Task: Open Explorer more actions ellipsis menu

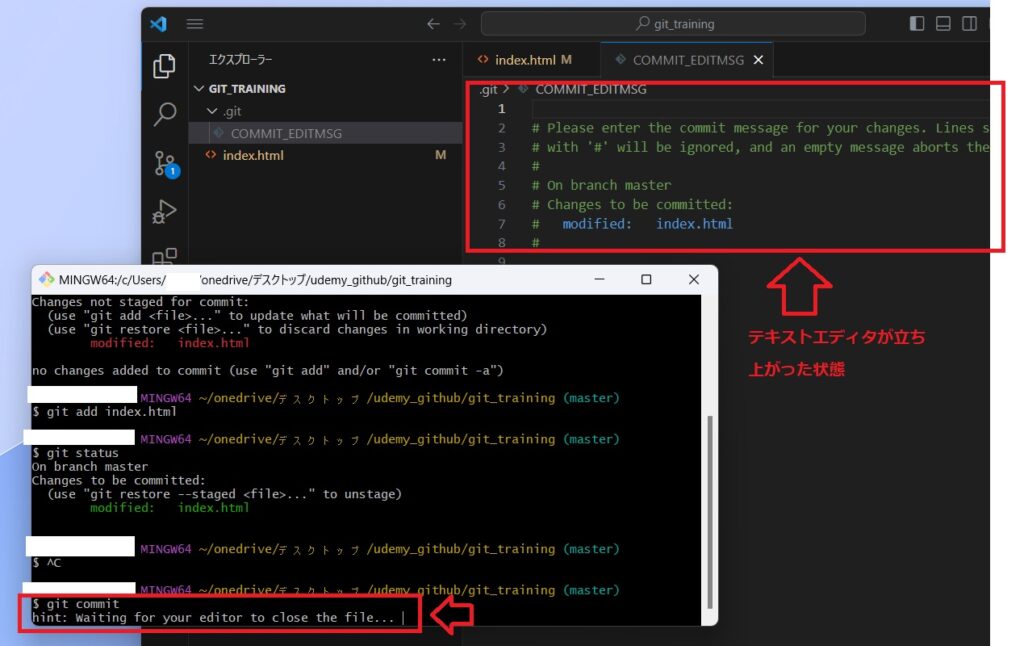Action: tap(438, 60)
